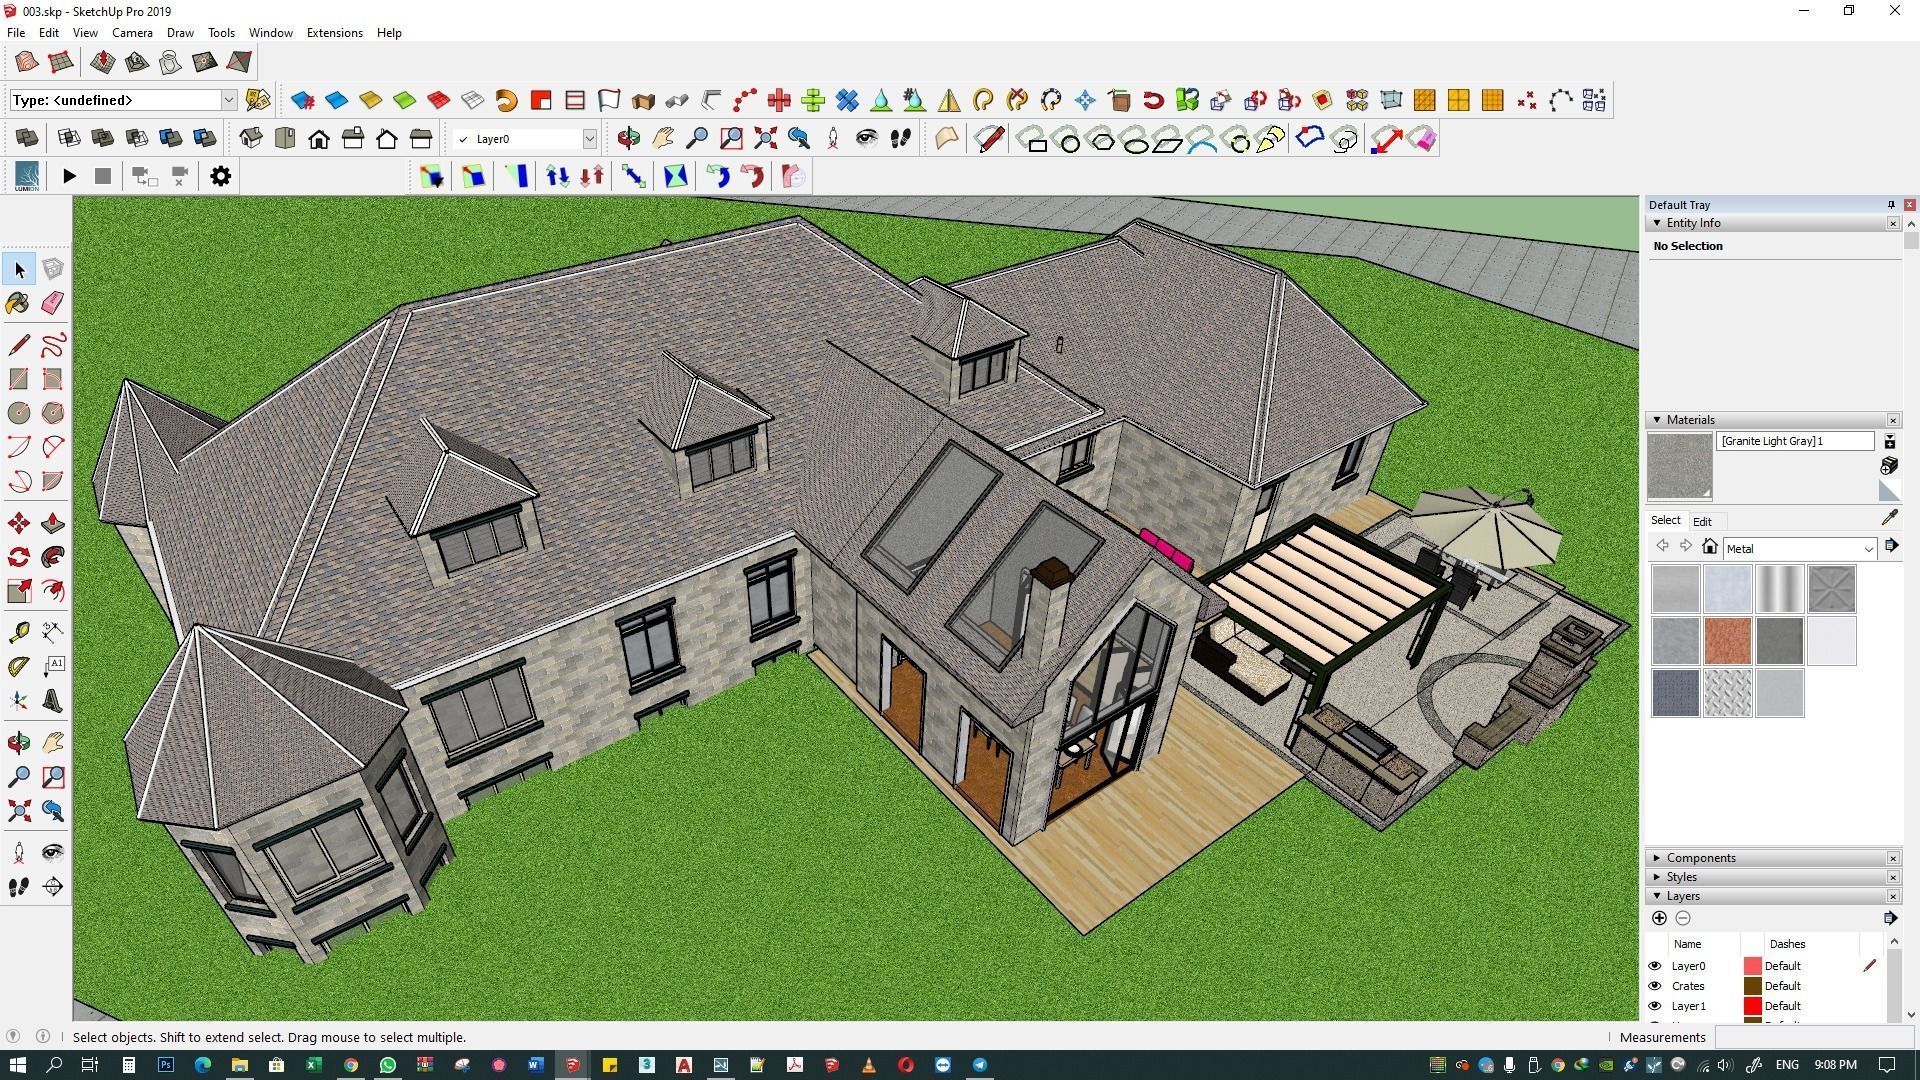
Task: Open the materials Details menu arrow
Action: [1891, 546]
